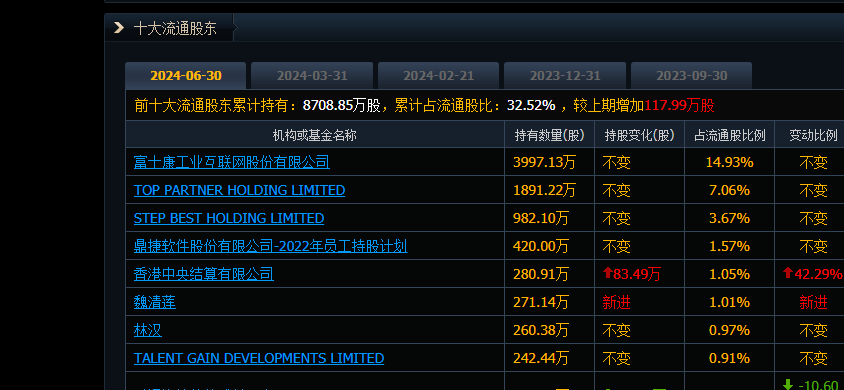Open 富士康工业互联网股份有限公司 link

tap(231, 162)
